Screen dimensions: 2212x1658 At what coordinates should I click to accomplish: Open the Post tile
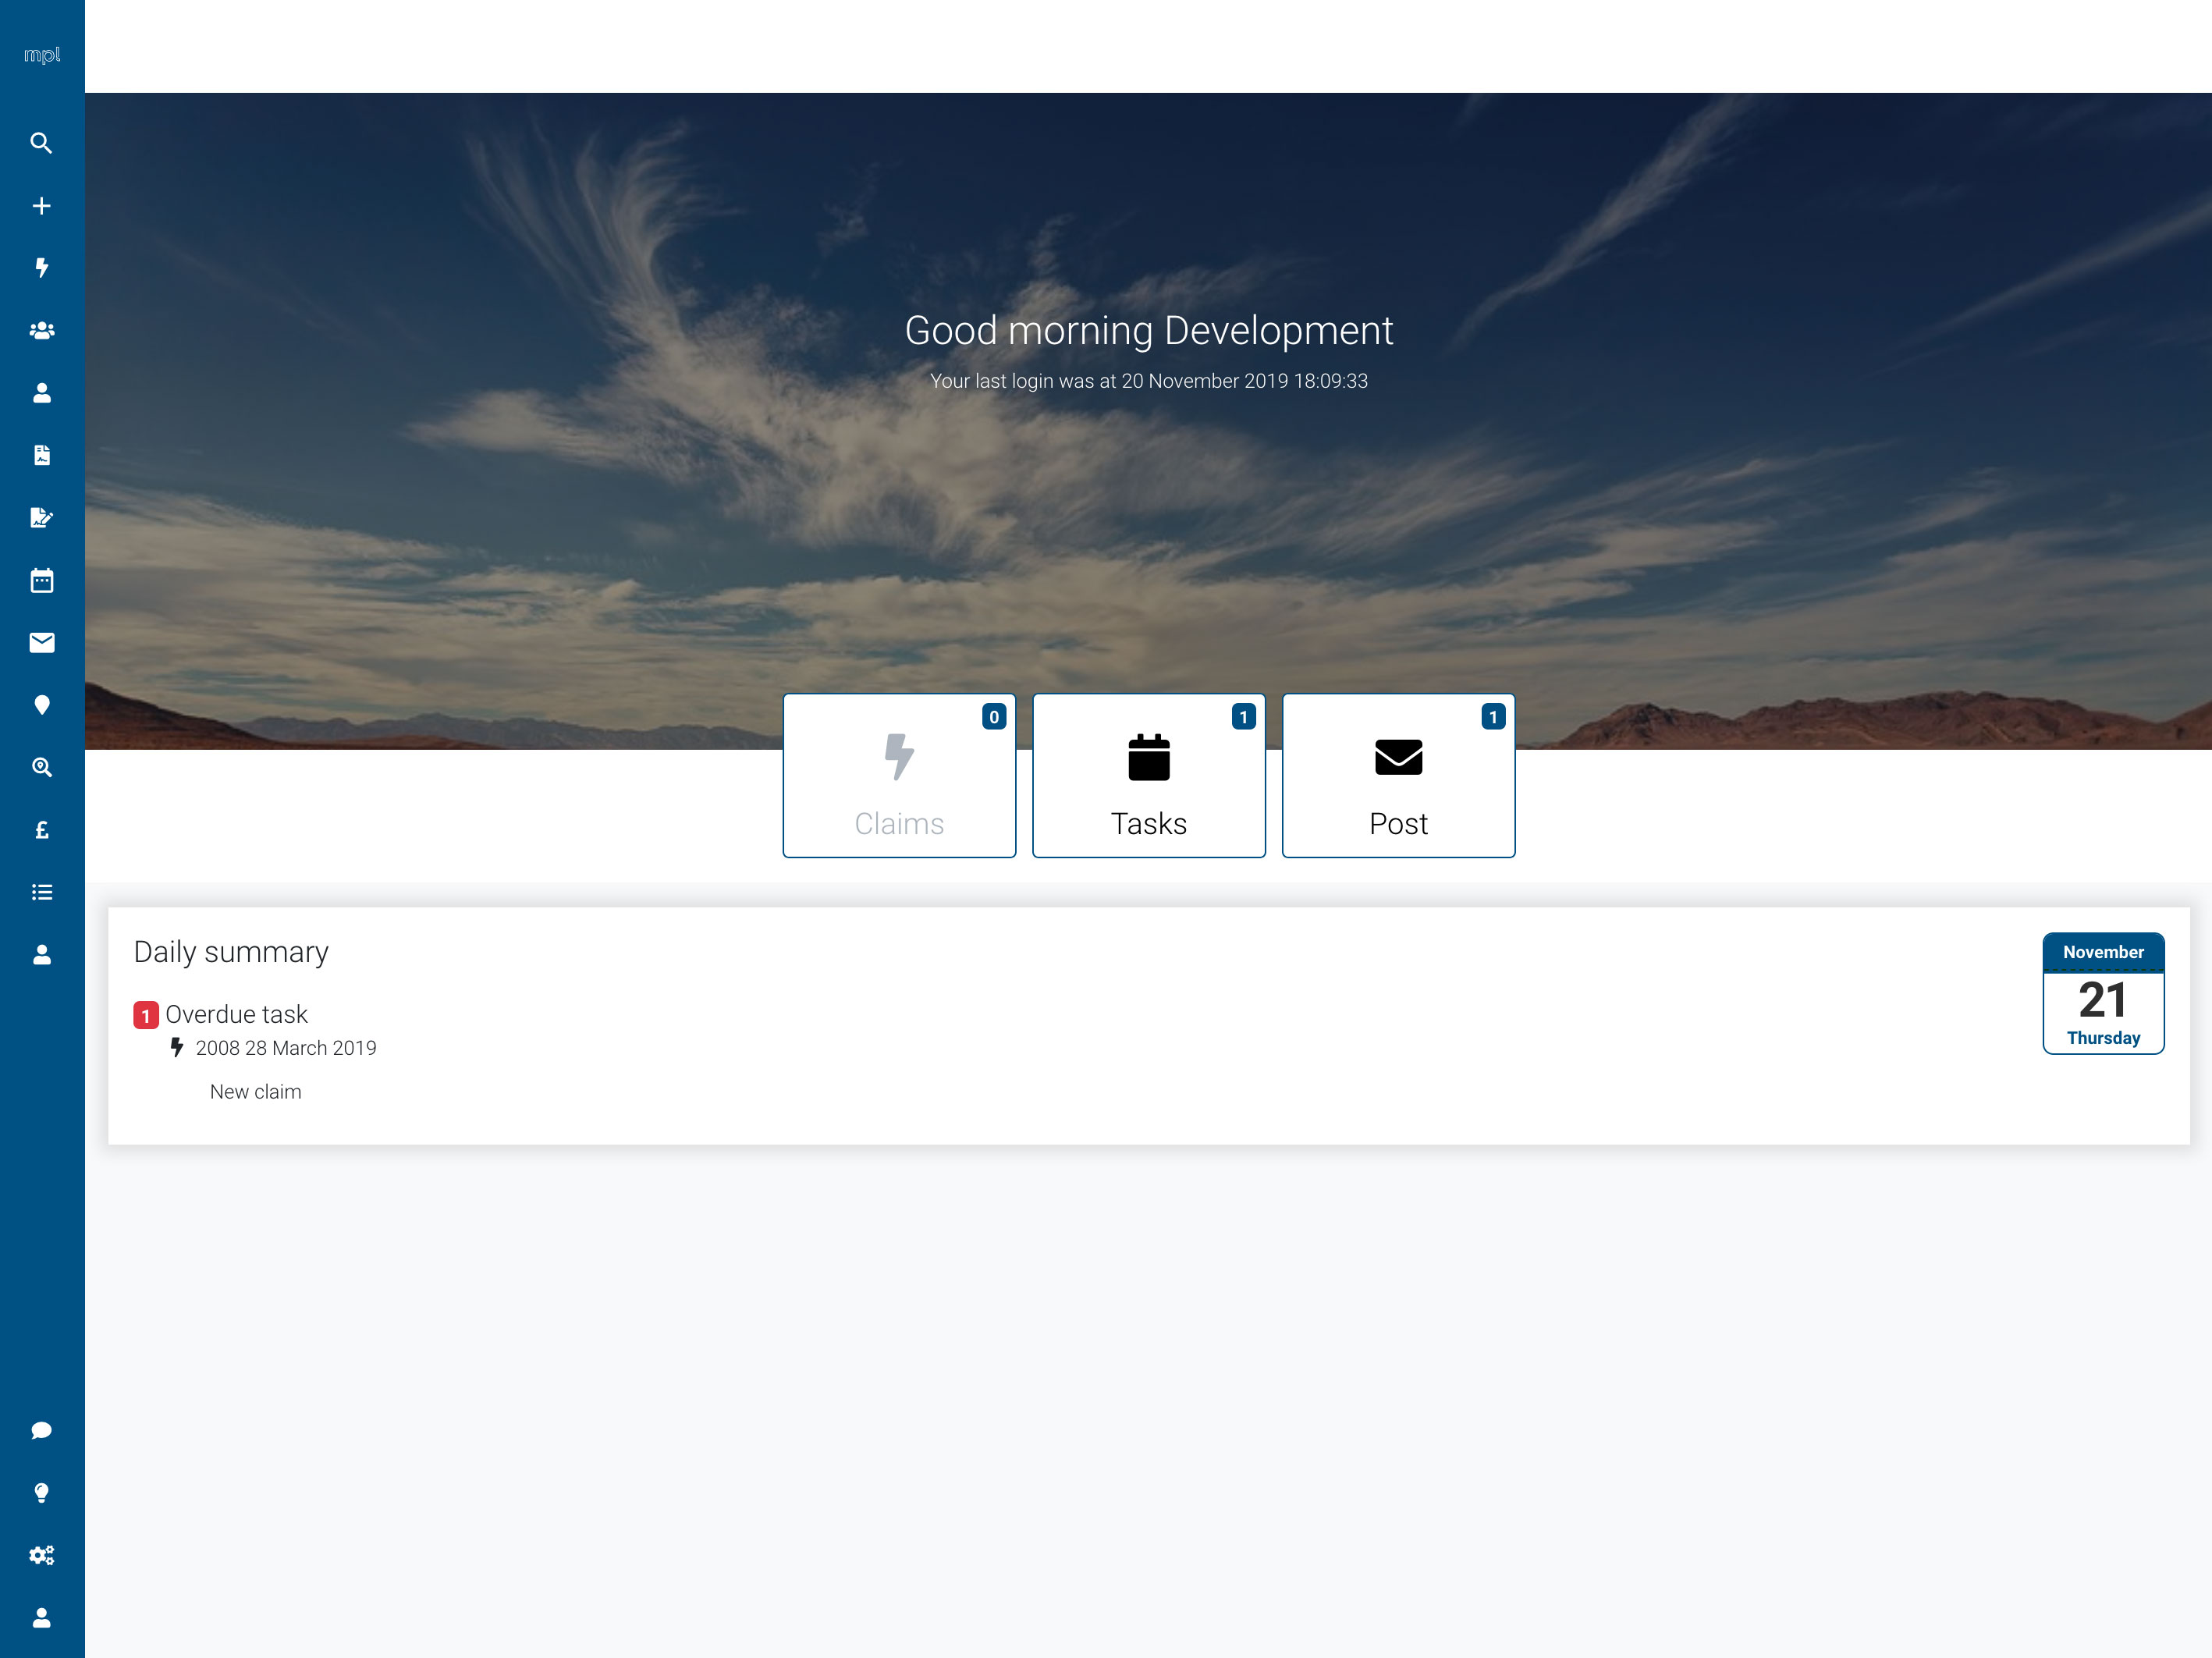click(1397, 776)
